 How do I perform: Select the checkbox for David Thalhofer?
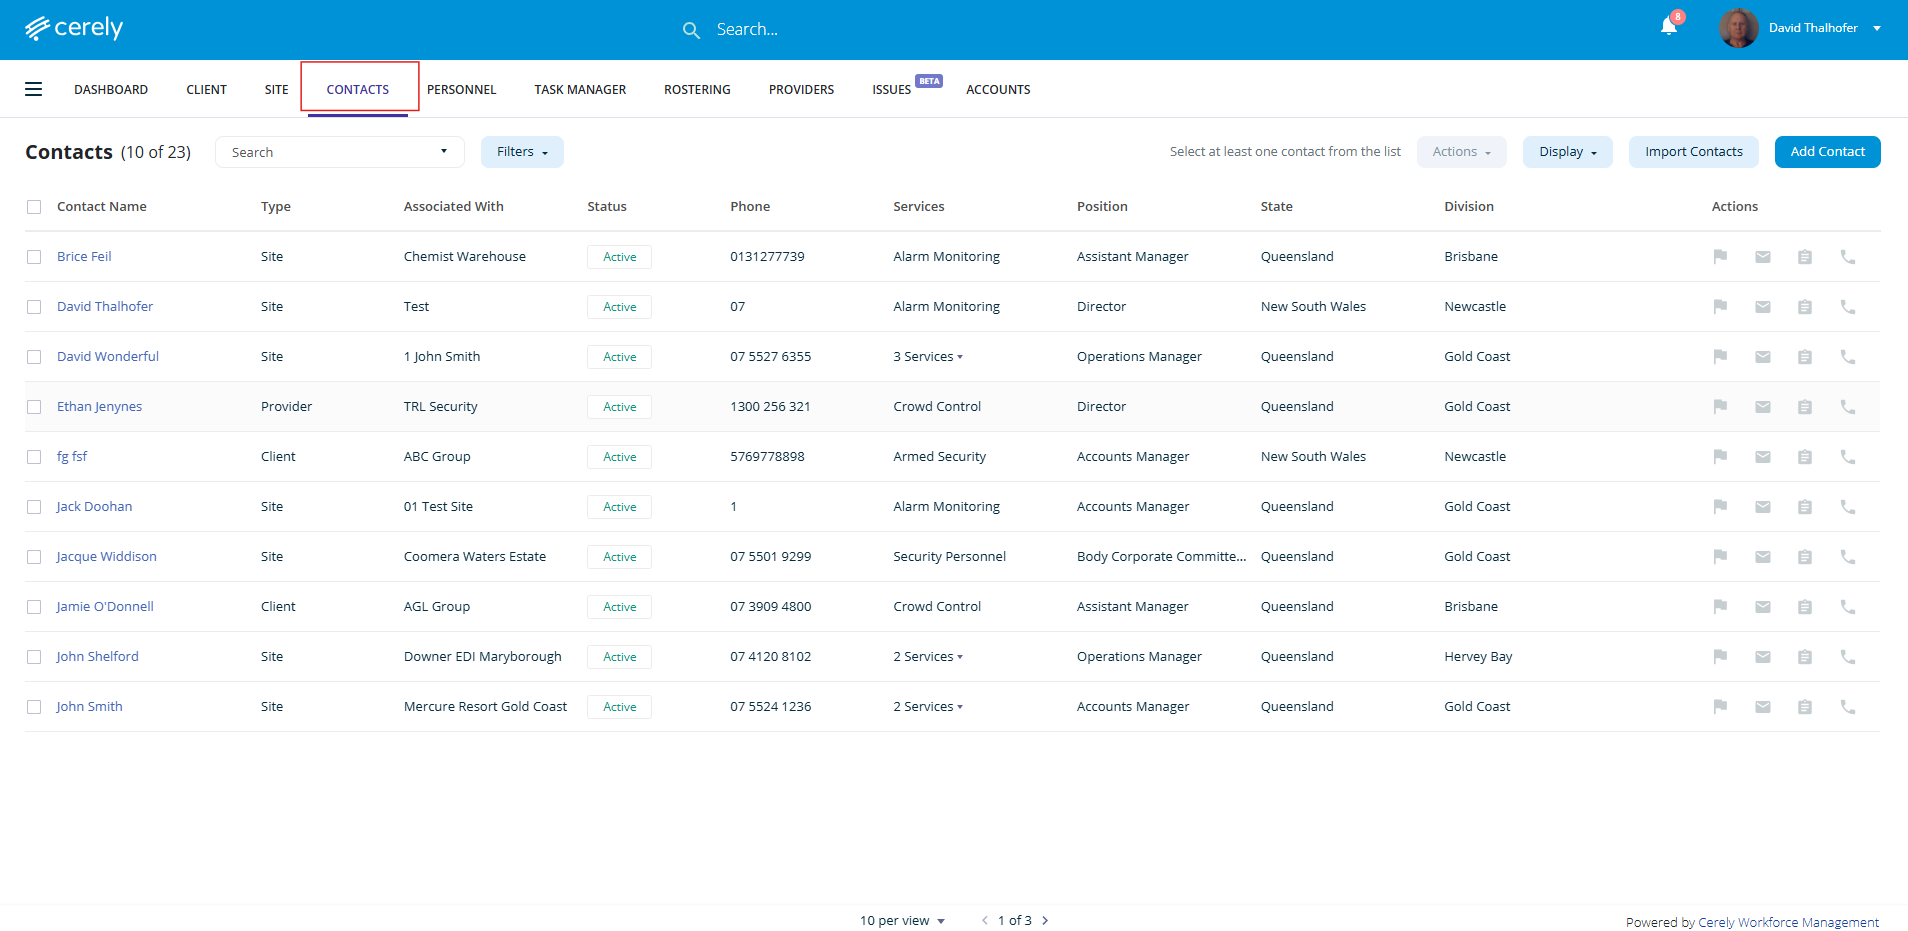pos(34,307)
